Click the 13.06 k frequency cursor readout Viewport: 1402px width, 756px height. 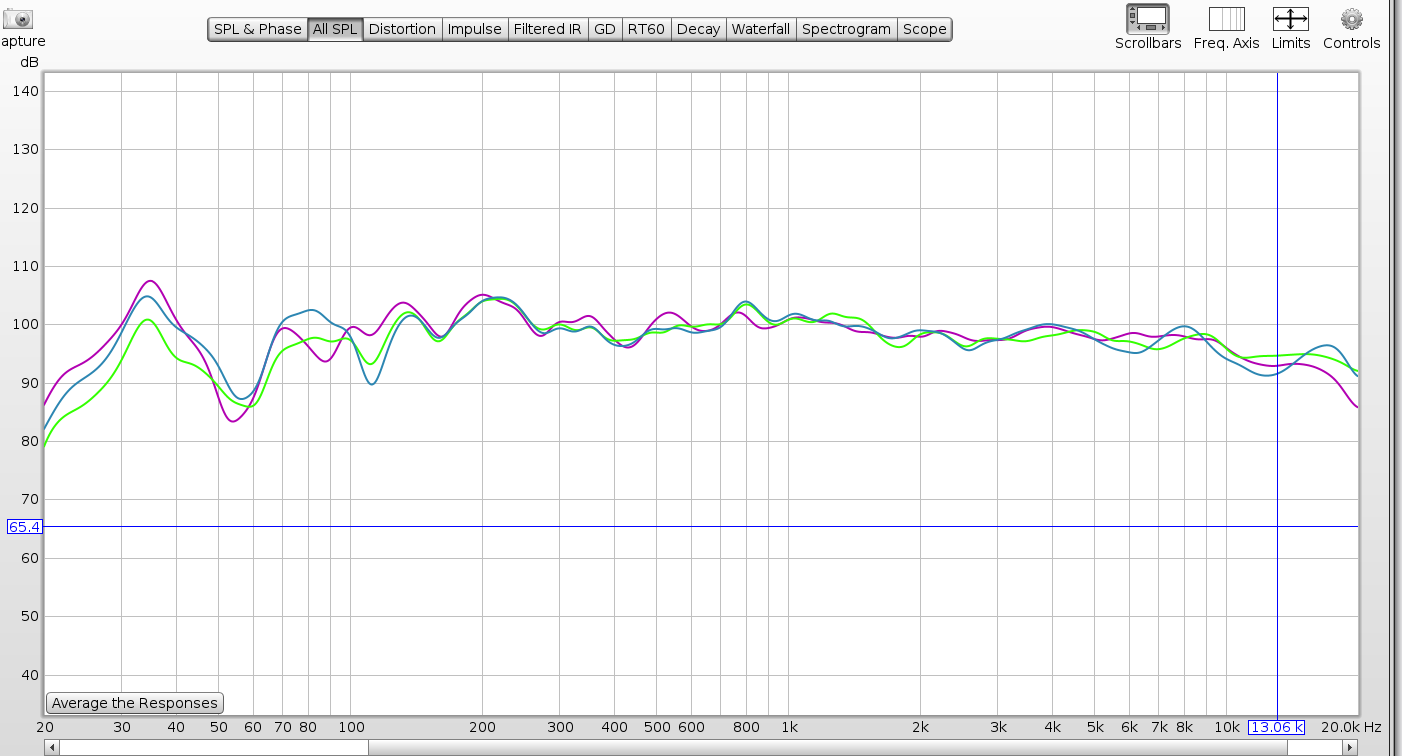click(x=1277, y=727)
